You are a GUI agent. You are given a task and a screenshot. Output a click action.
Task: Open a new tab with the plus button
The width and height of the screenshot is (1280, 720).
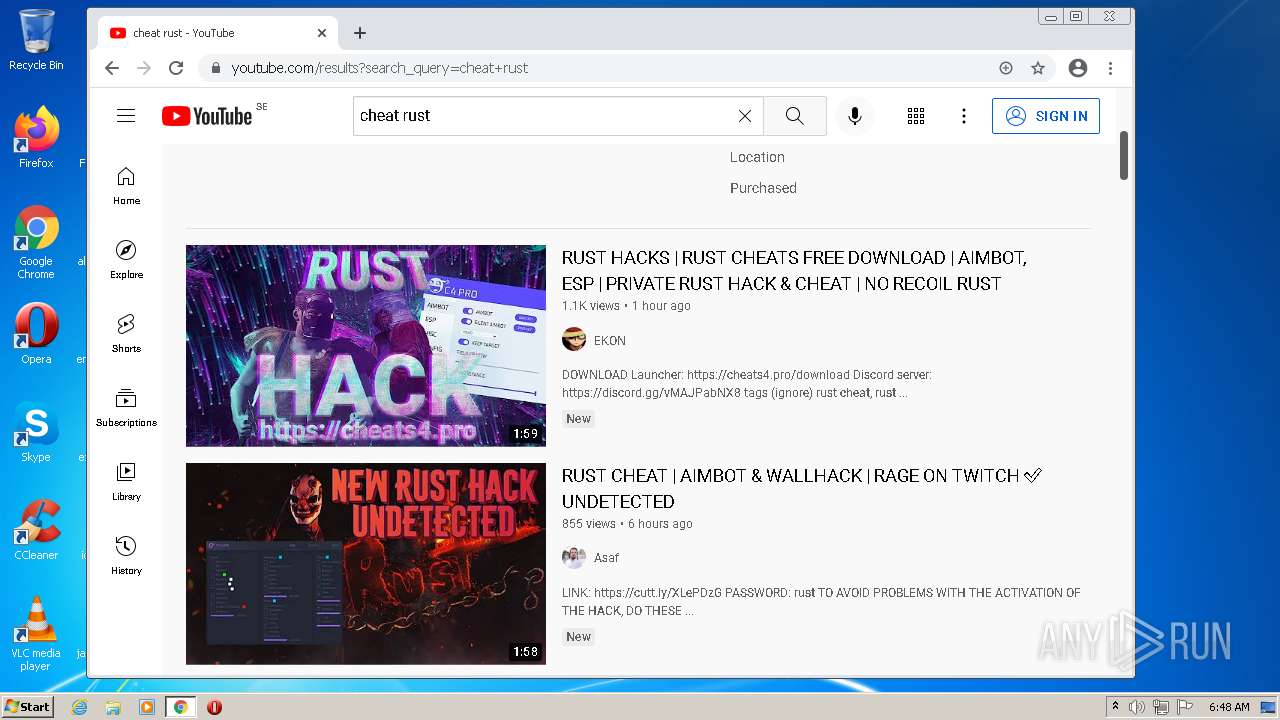click(x=360, y=33)
